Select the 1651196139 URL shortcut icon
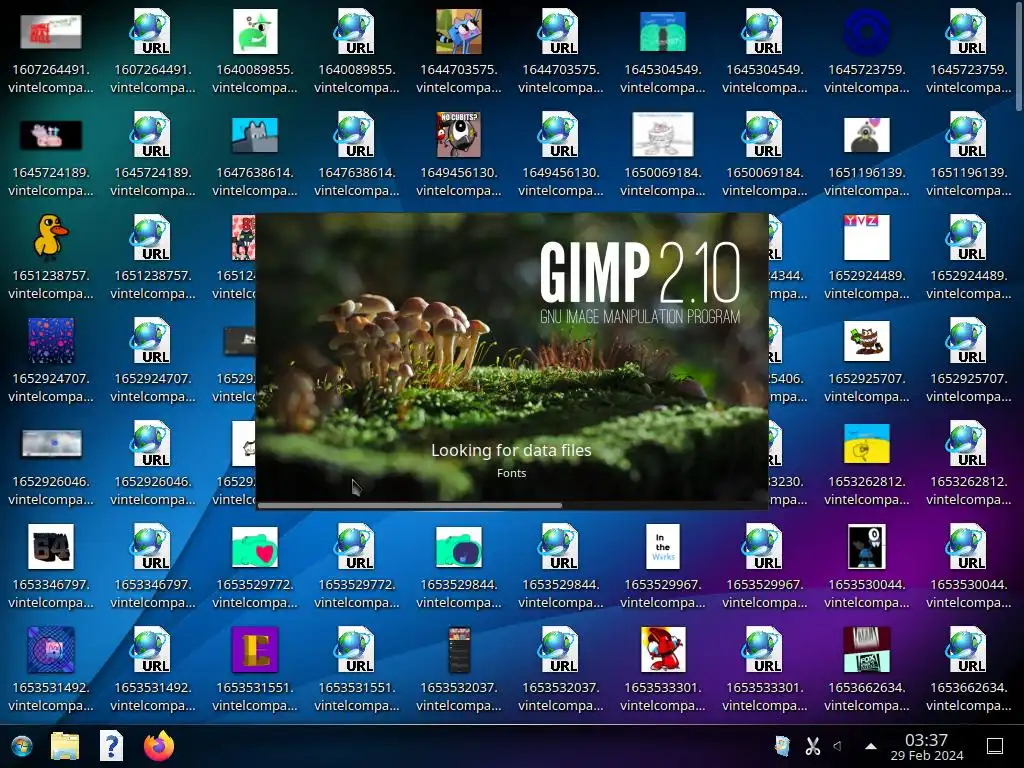1024x768 pixels. coord(967,135)
